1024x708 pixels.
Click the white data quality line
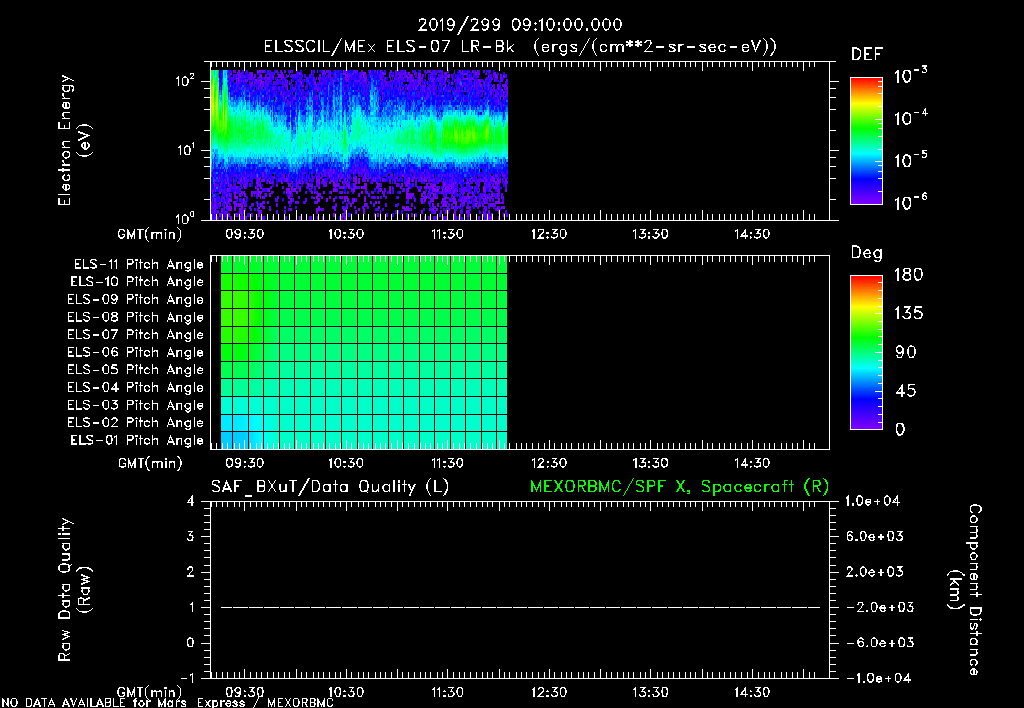point(520,607)
